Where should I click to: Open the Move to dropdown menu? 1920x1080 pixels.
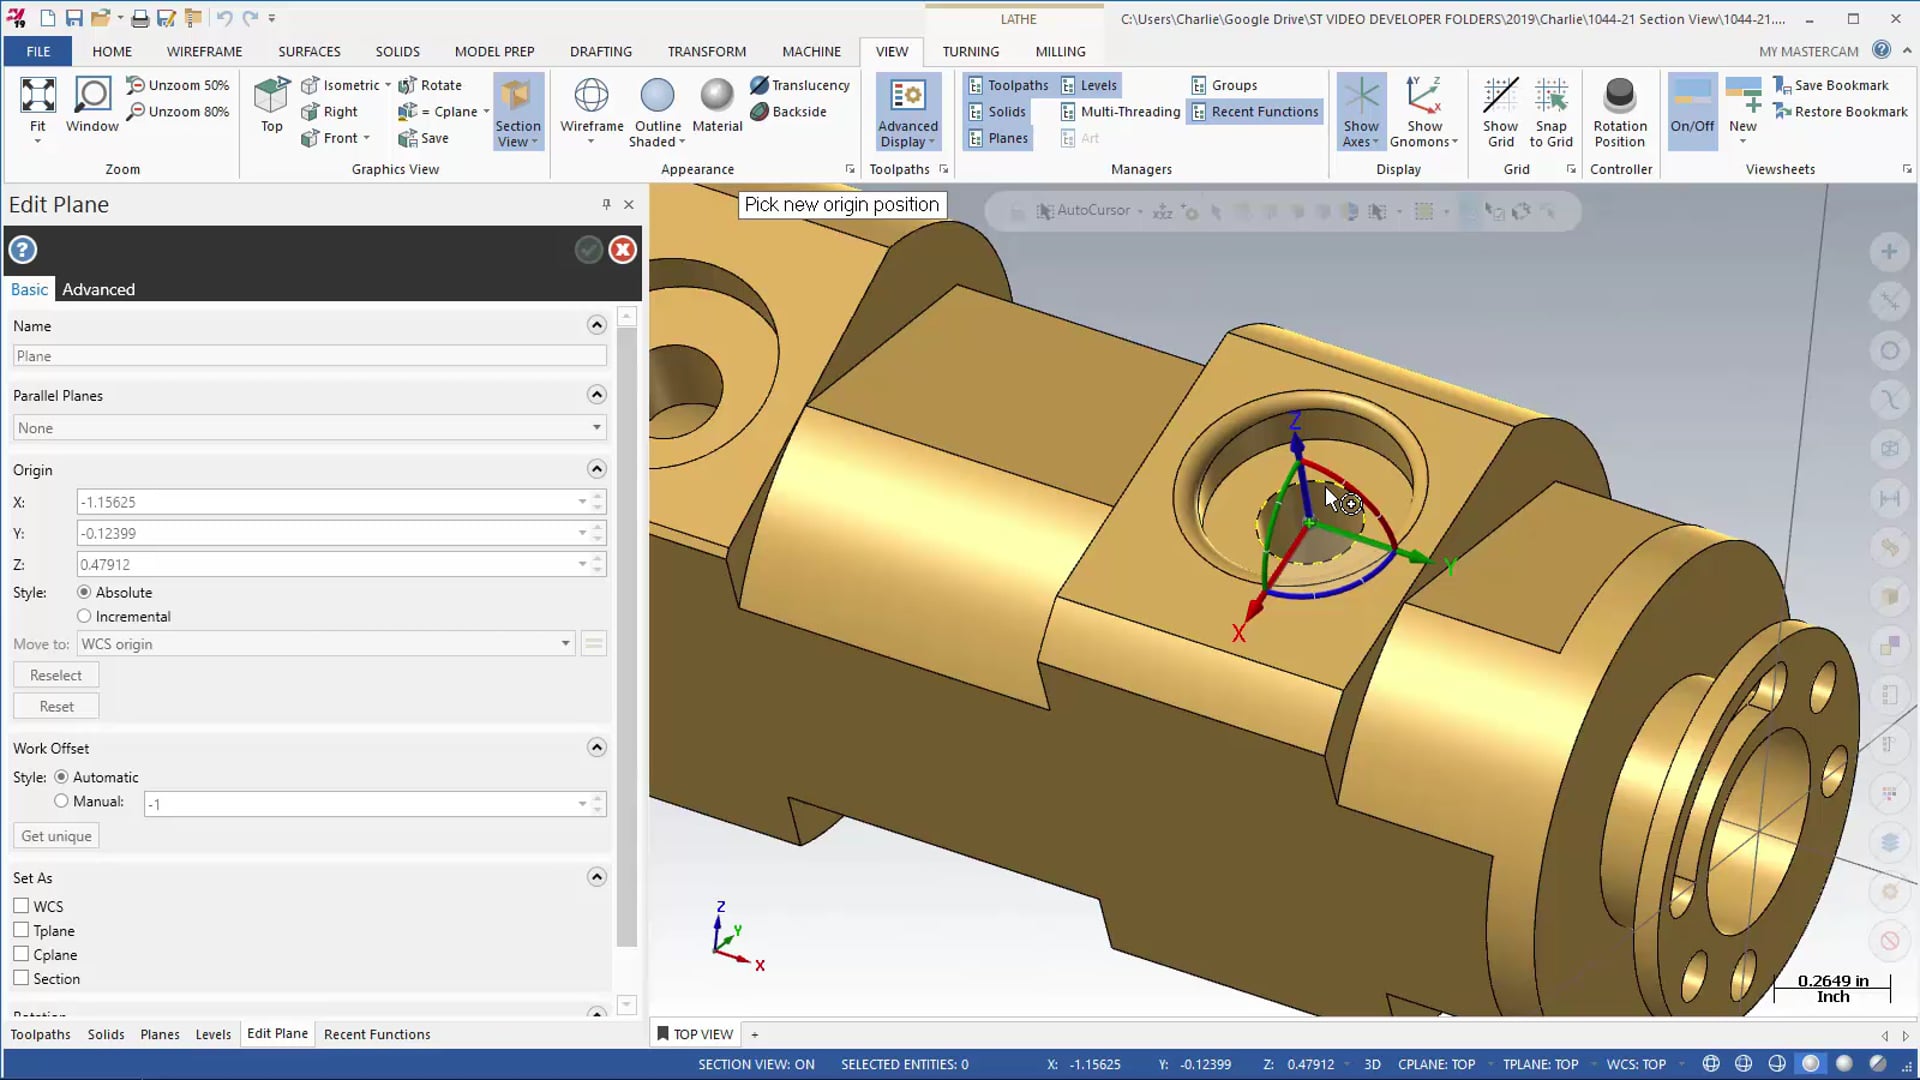pyautogui.click(x=564, y=644)
